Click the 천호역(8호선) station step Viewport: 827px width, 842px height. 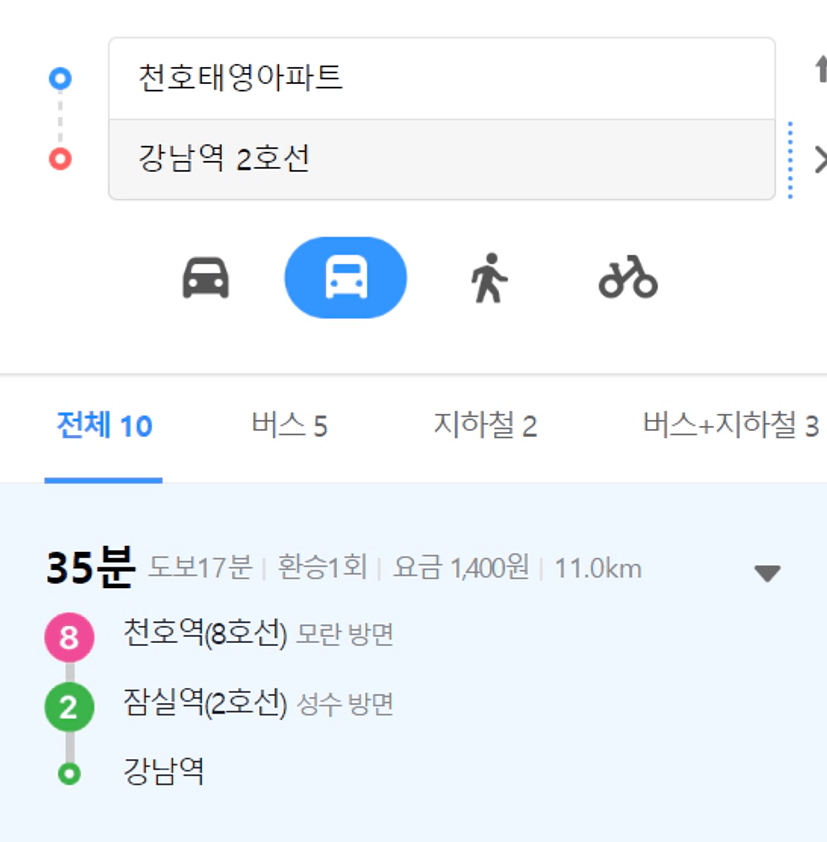(205, 634)
